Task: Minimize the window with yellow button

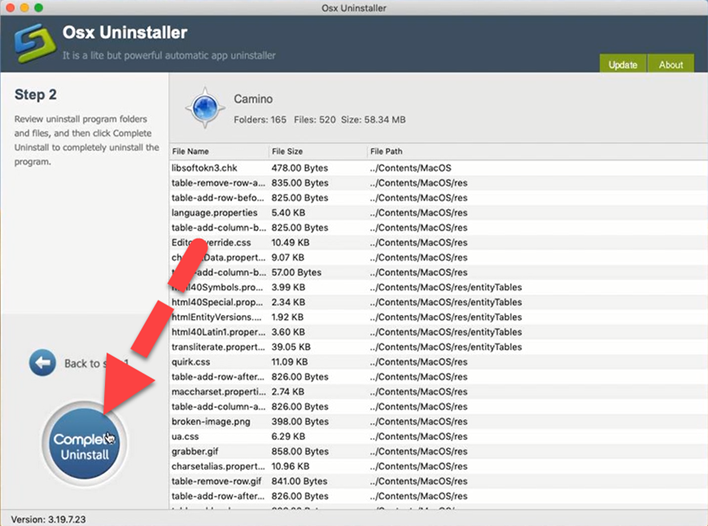Action: [x=24, y=8]
